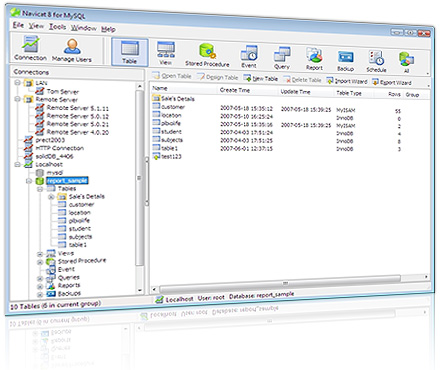Select Remote Server 4.0.20 connection

[x=77, y=132]
